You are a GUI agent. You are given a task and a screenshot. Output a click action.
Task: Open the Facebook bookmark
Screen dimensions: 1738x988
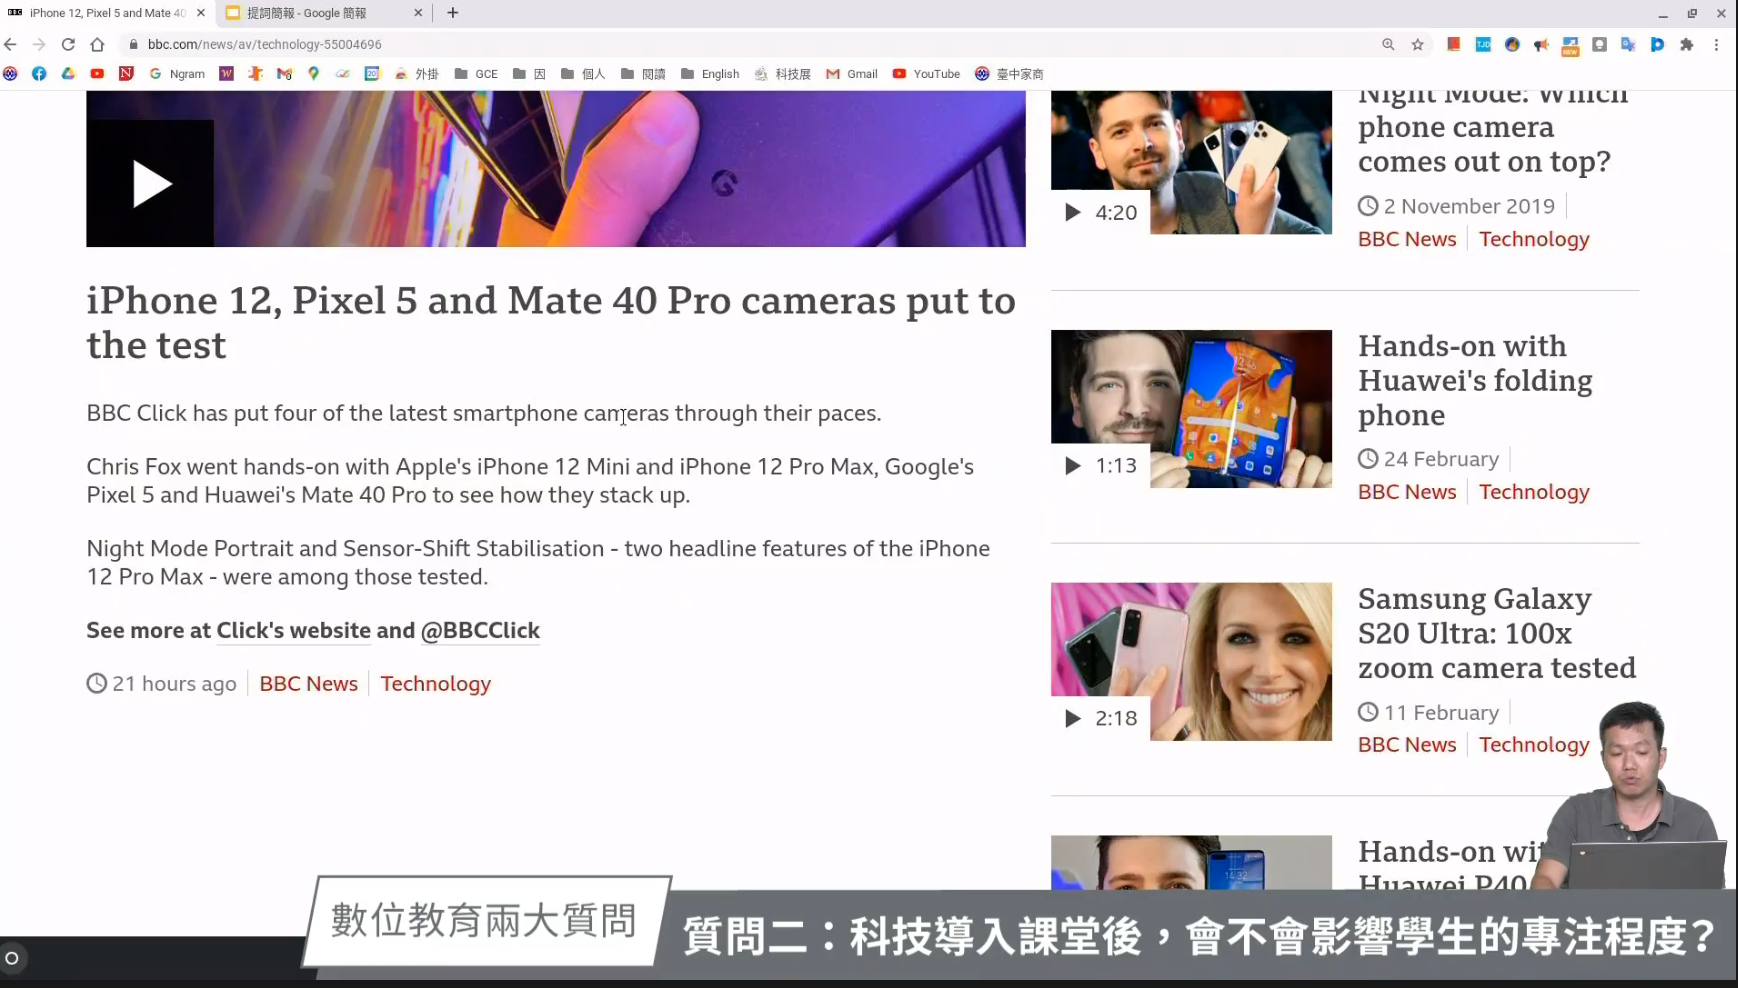click(x=39, y=74)
